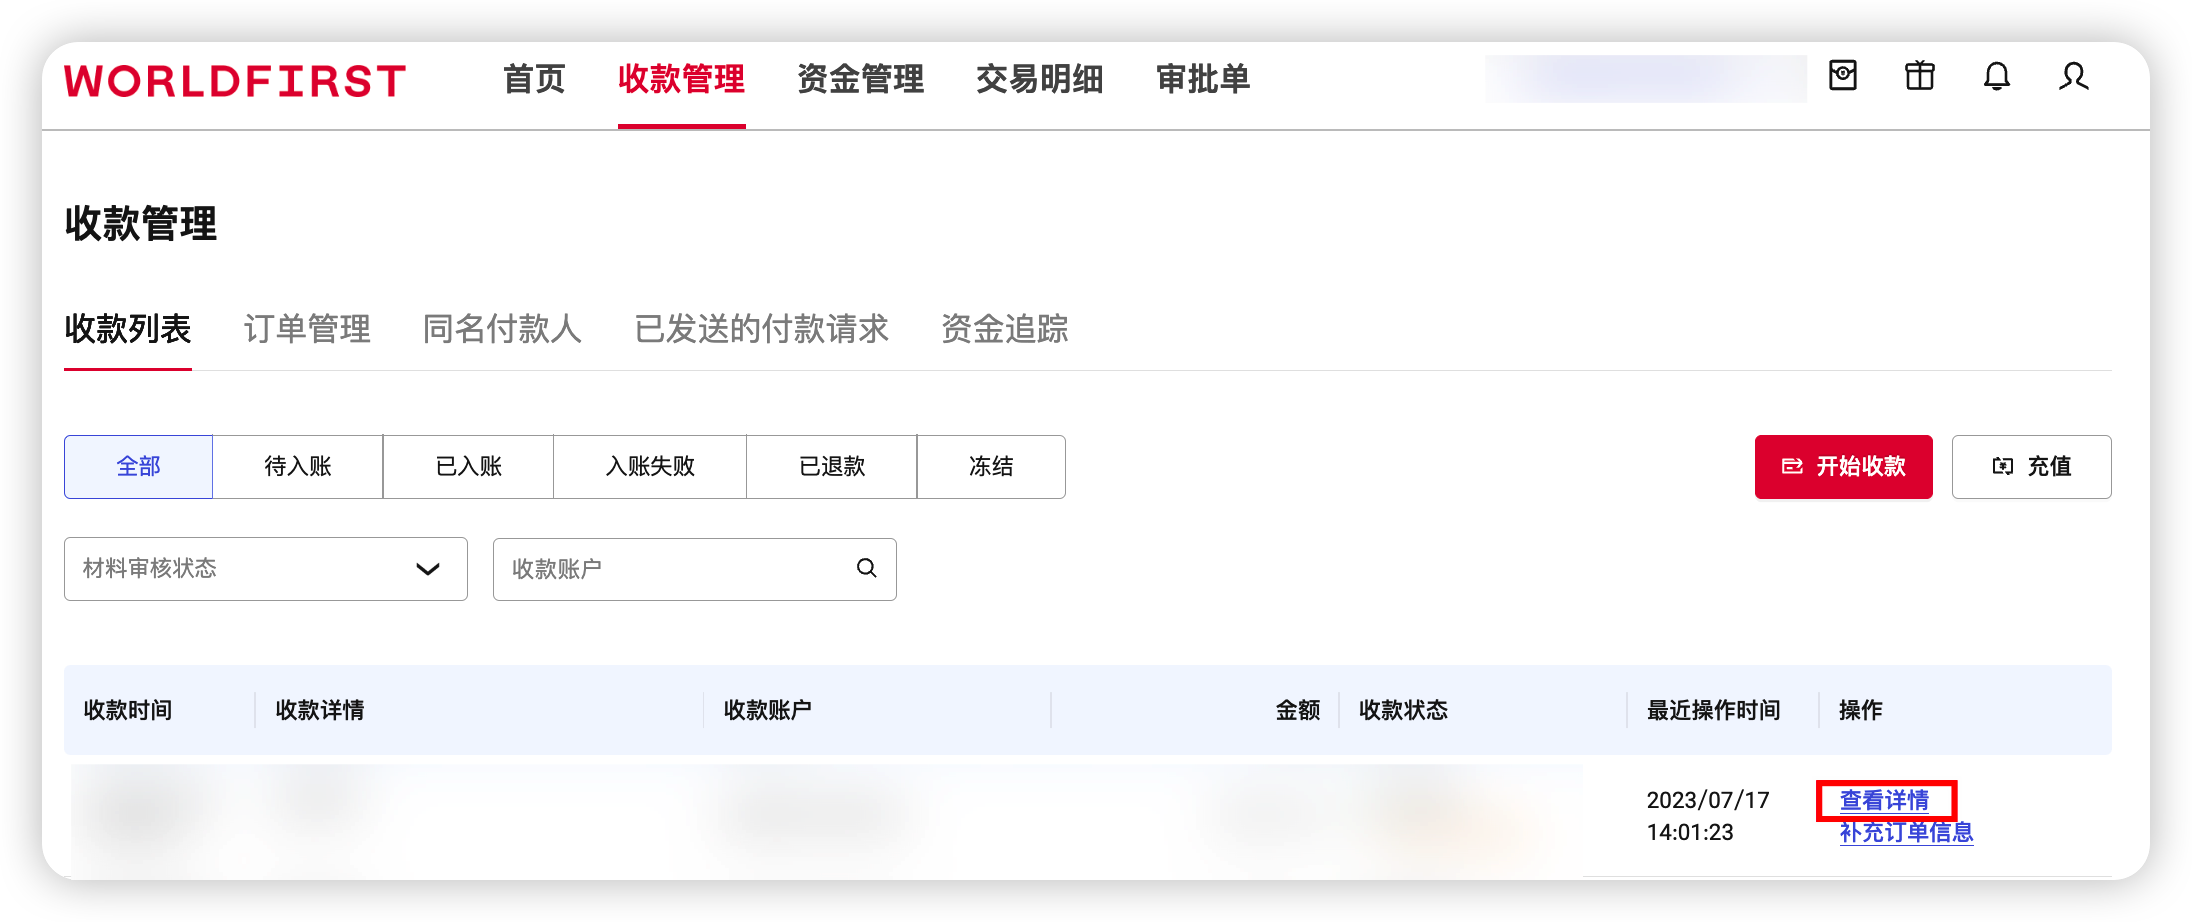Select the 已退款 status filter
Image resolution: width=2192 pixels, height=922 pixels.
pos(831,466)
